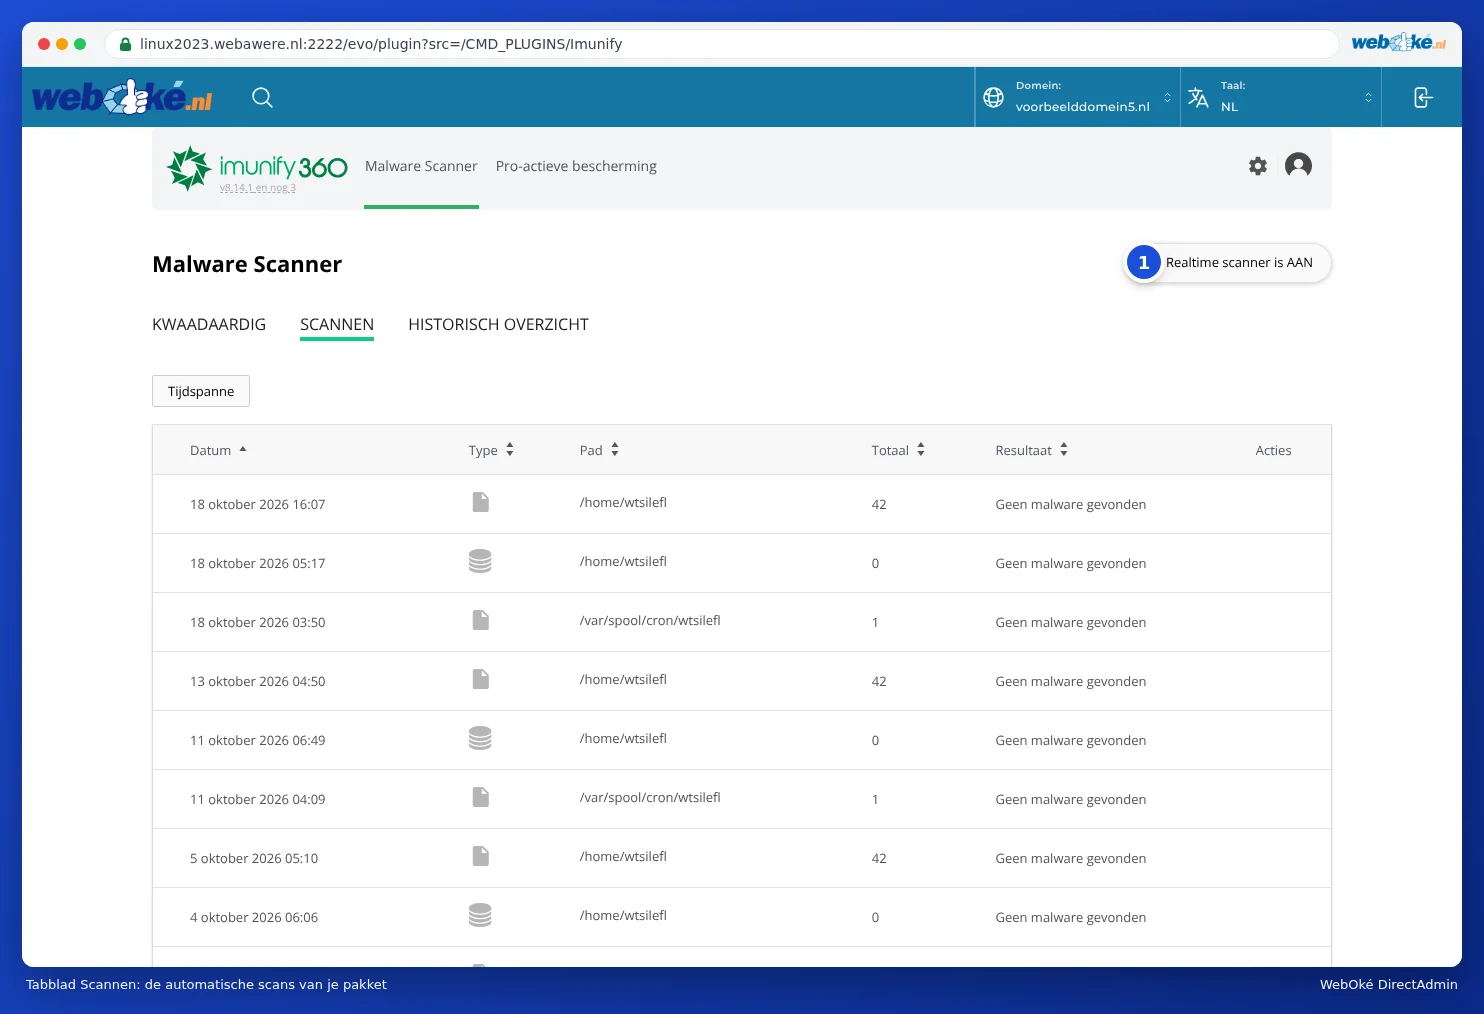Click total 1 on 11 oktober 04:09 row

click(875, 799)
